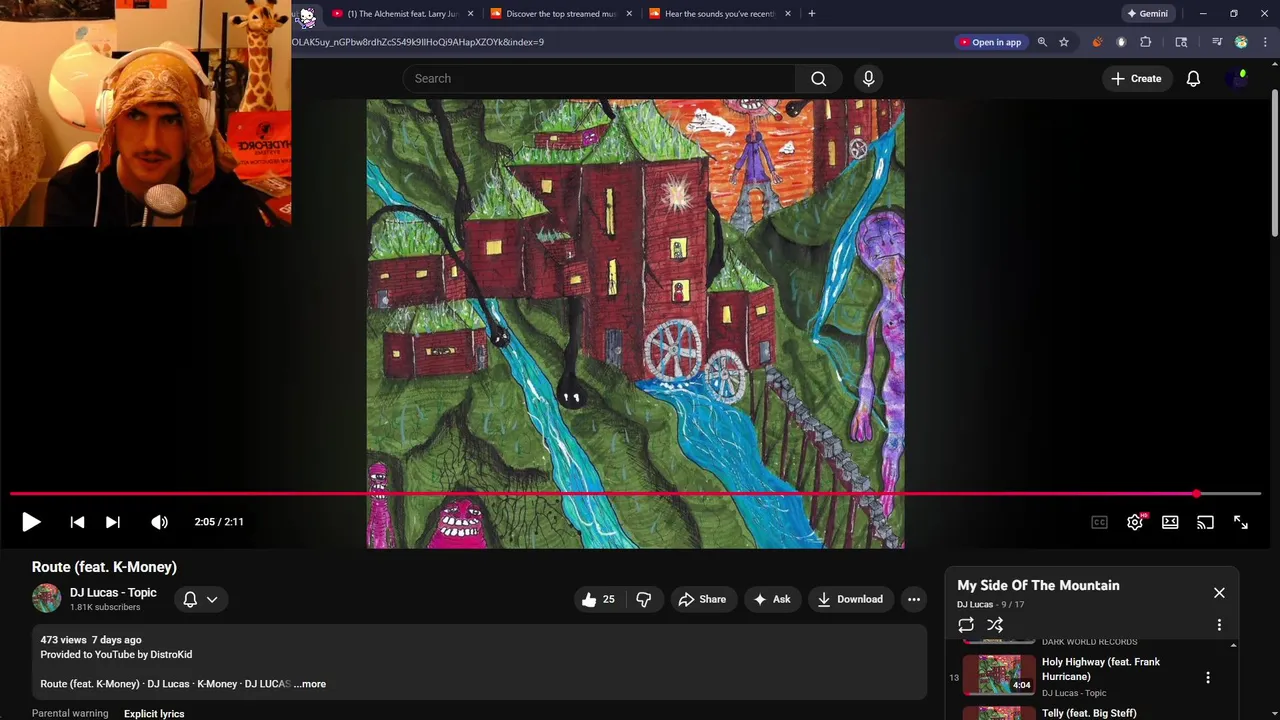Open DJ Lucas - Topic channel

113,593
